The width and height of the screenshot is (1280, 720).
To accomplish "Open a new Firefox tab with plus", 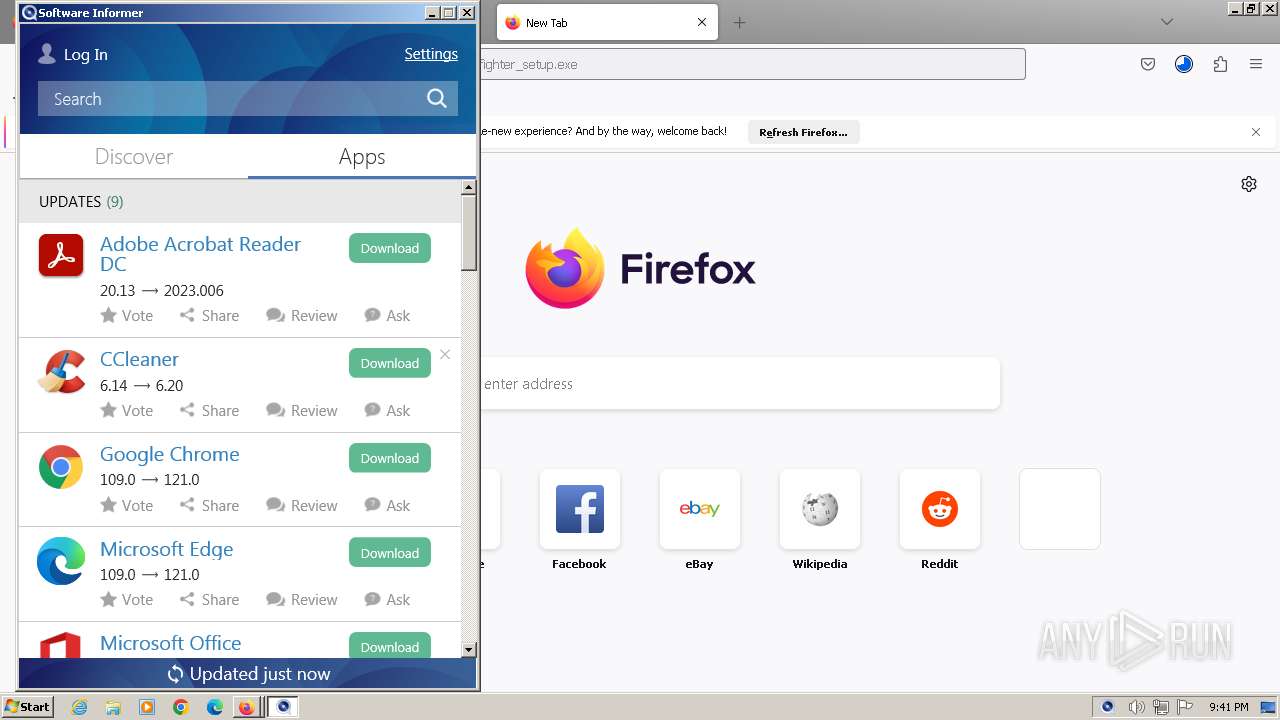I will [x=740, y=22].
